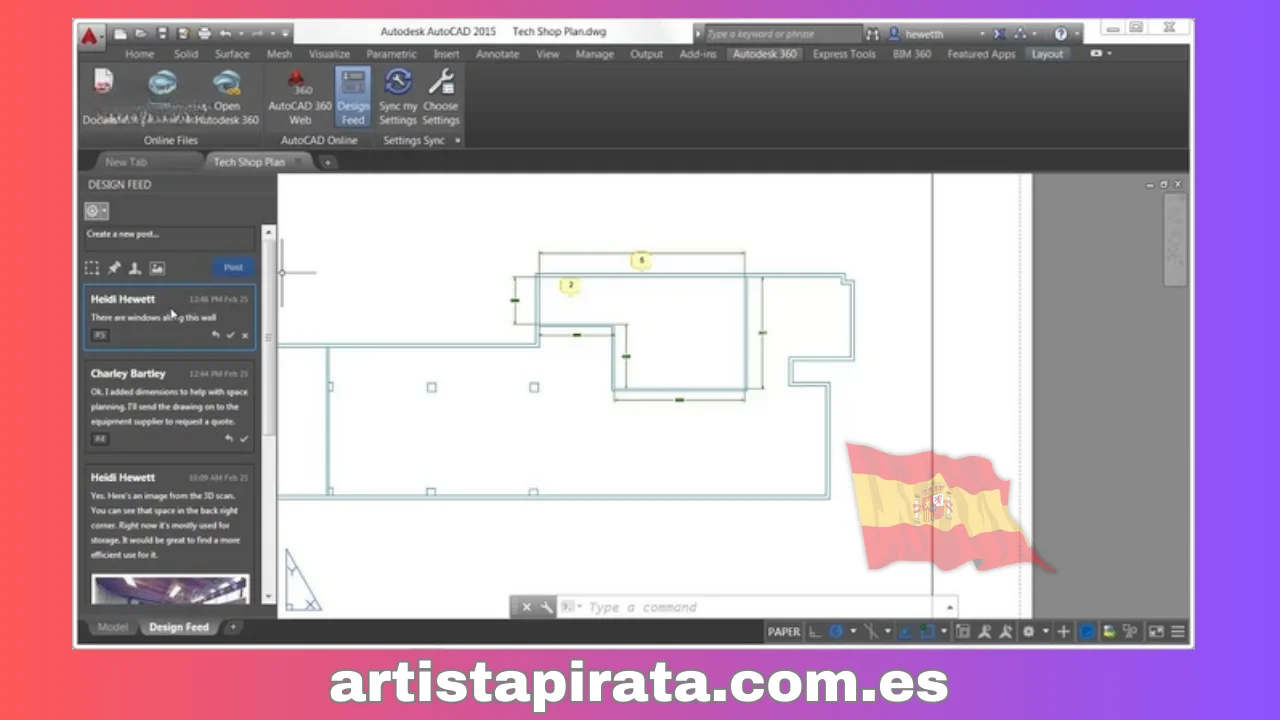Click the attach image icon in Design Feed

click(157, 268)
